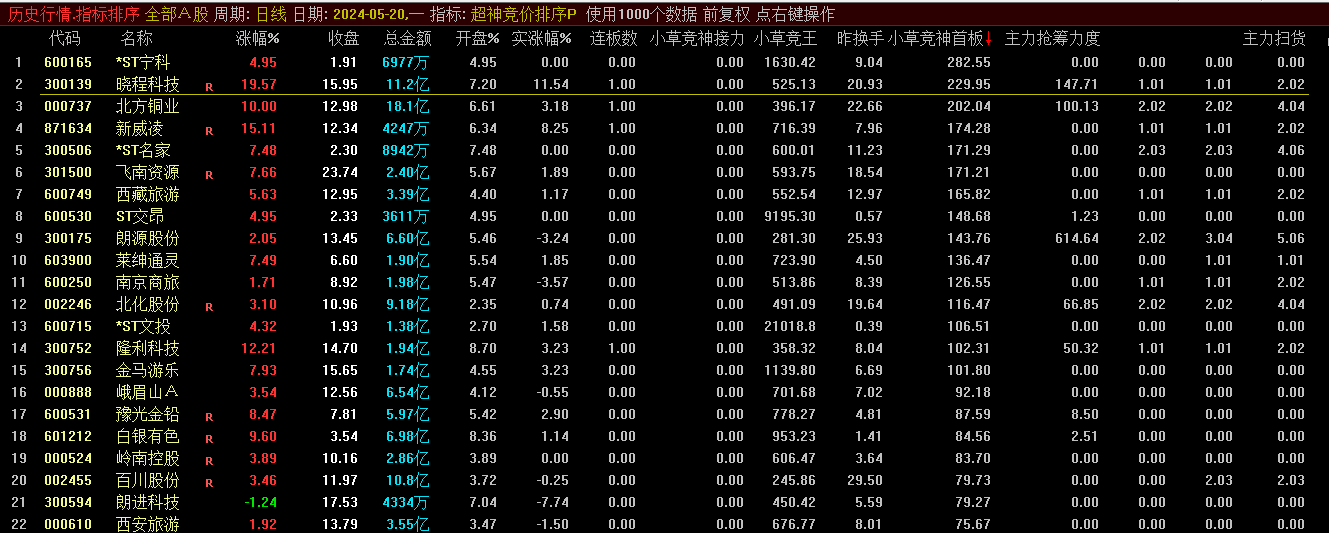Select stock code 000524

click(68, 458)
